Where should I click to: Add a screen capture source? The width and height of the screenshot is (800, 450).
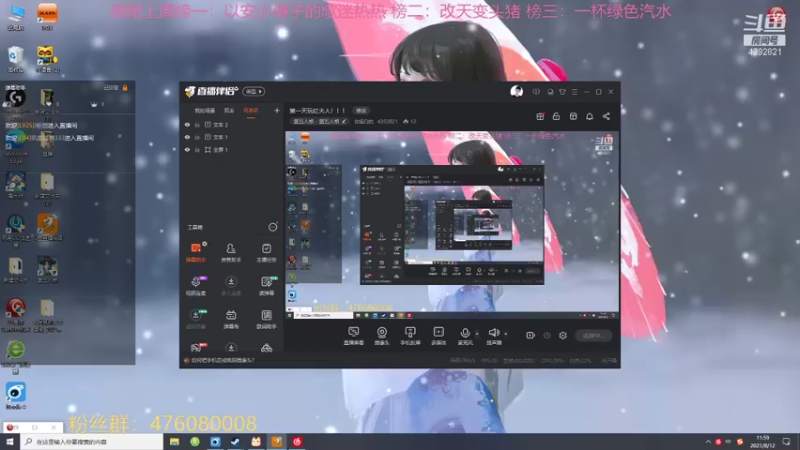coord(354,336)
